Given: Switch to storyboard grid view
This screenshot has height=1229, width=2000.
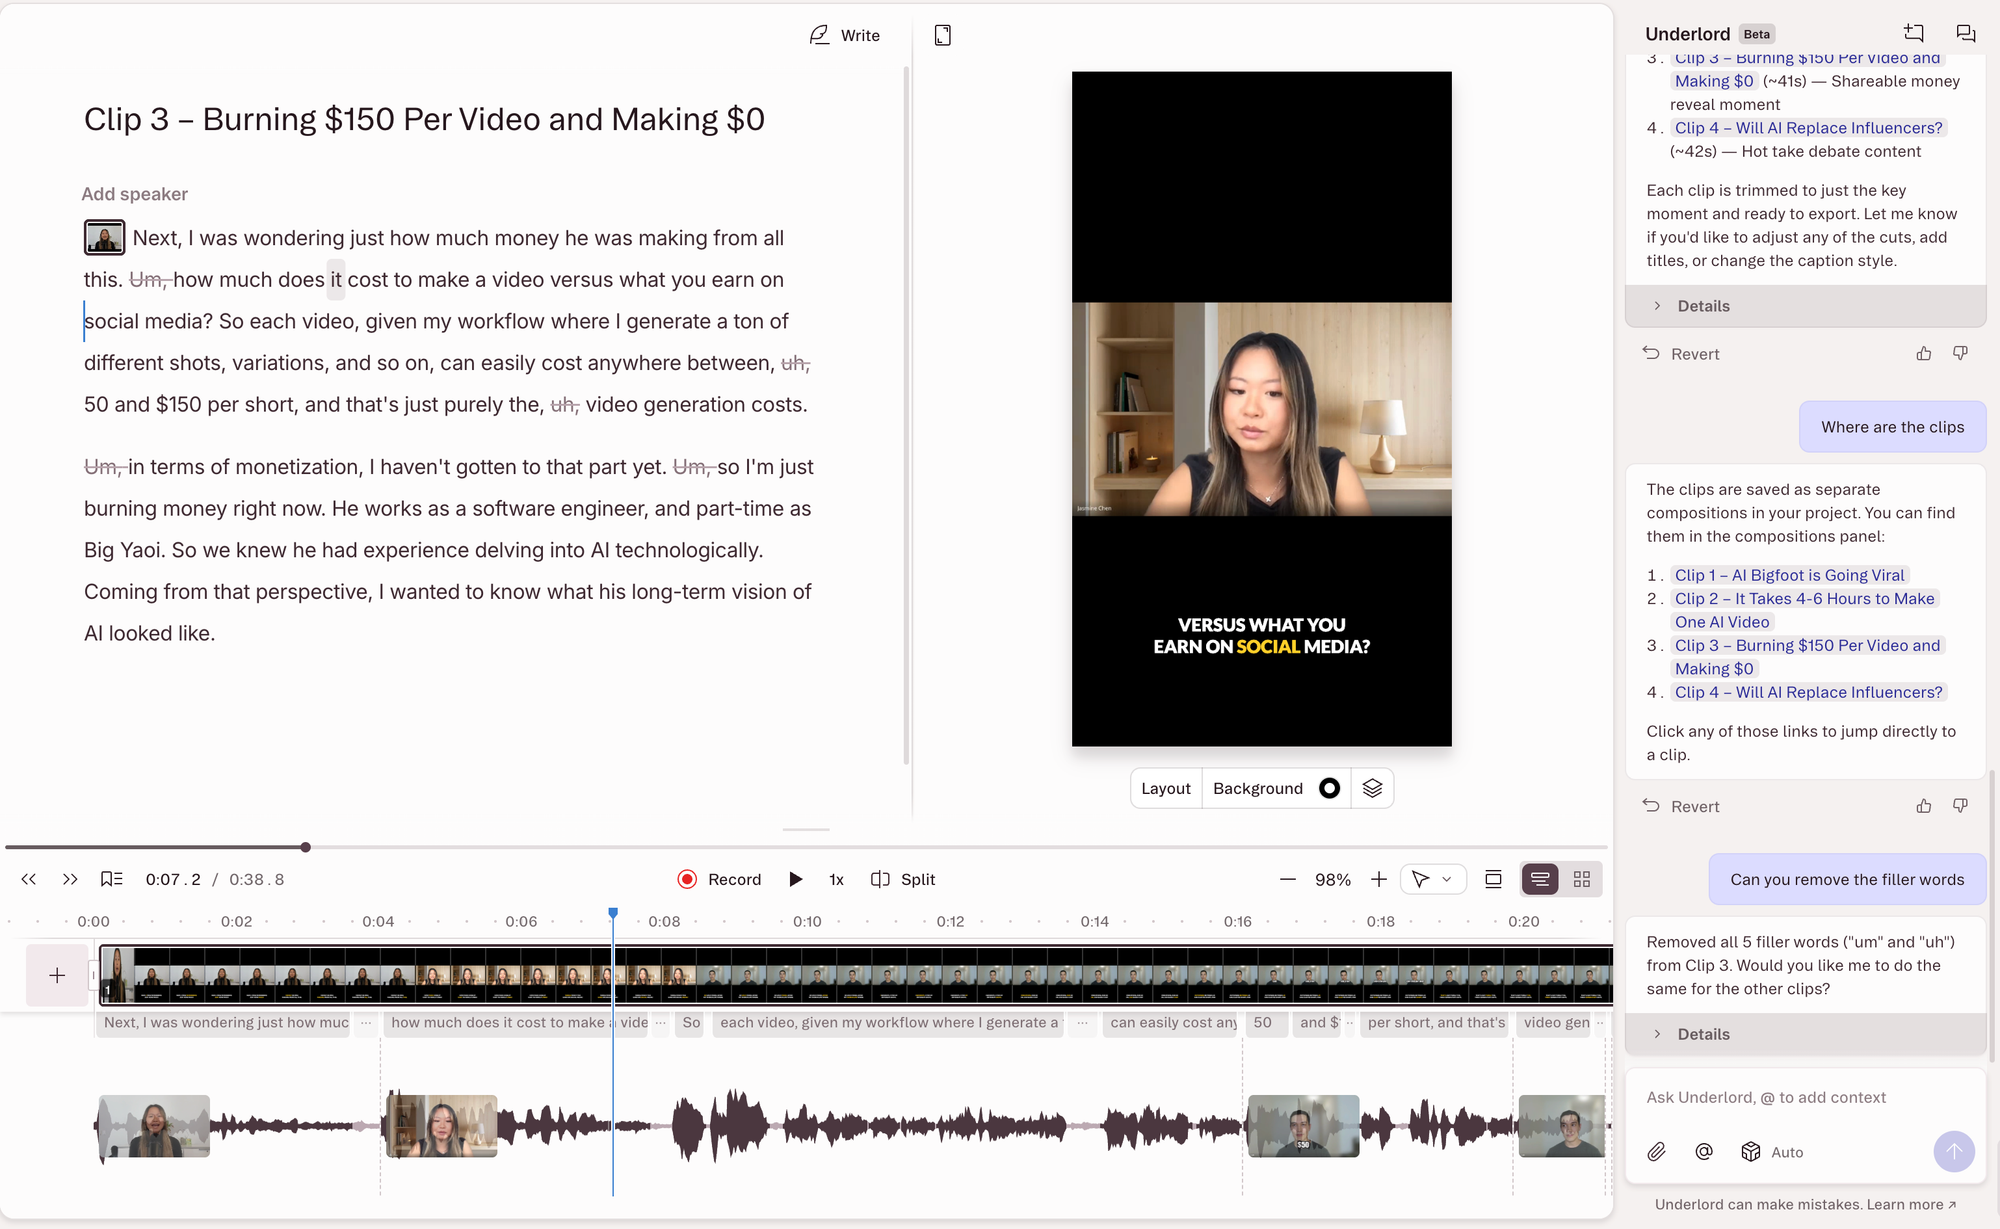Looking at the screenshot, I should 1582,879.
